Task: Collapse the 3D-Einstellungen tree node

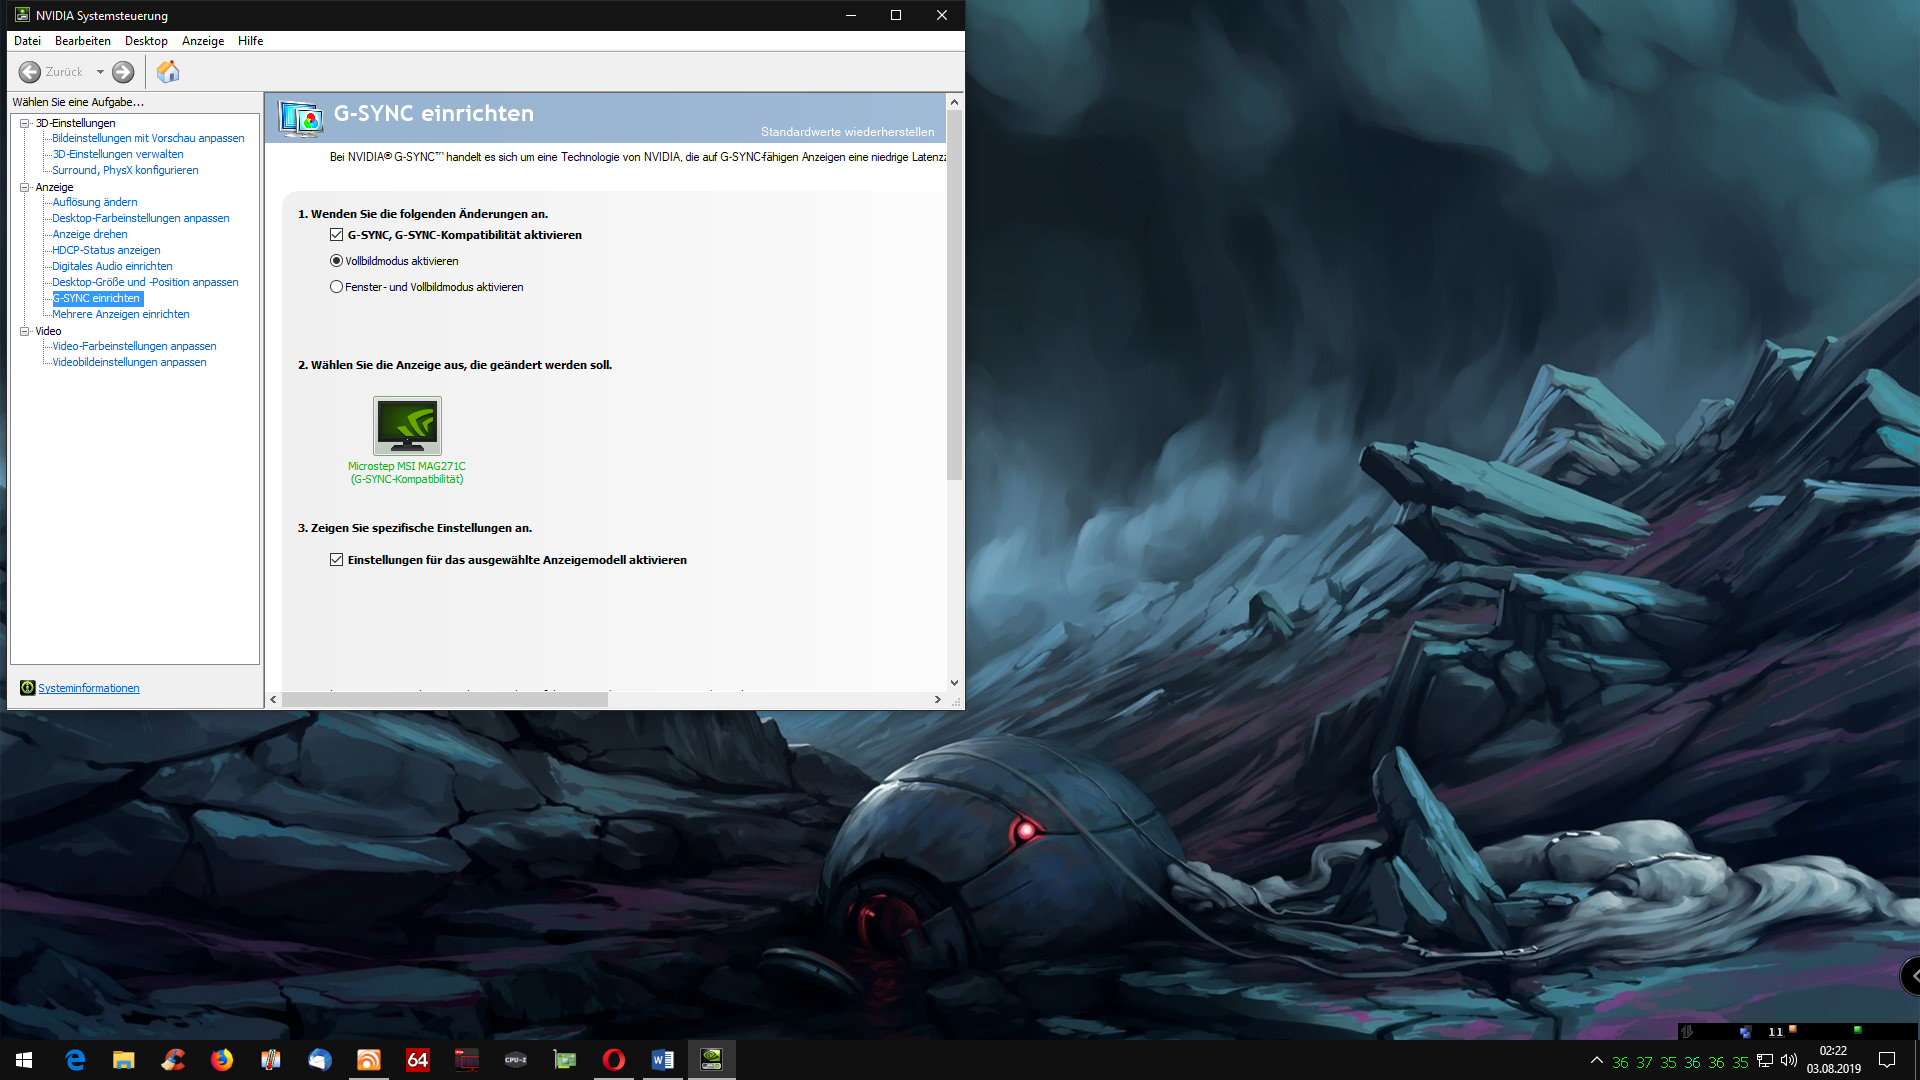Action: point(25,123)
